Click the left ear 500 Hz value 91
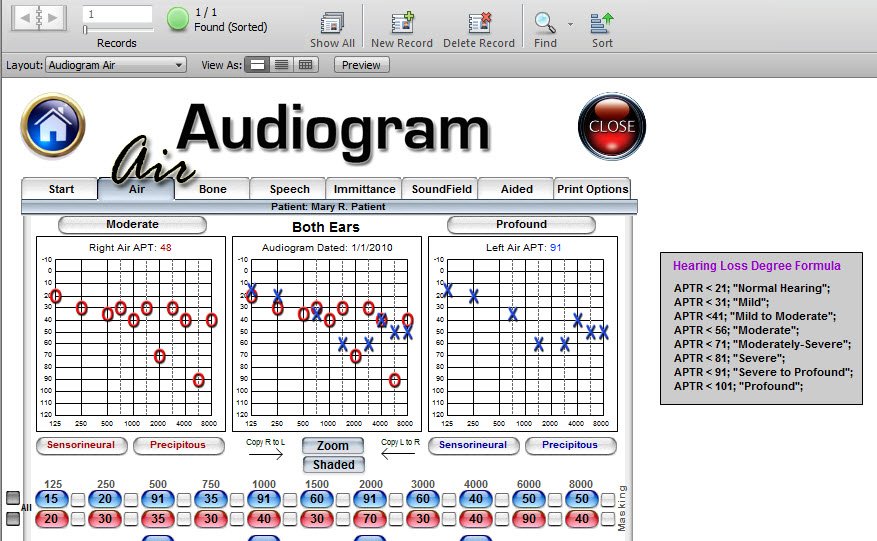 point(158,498)
